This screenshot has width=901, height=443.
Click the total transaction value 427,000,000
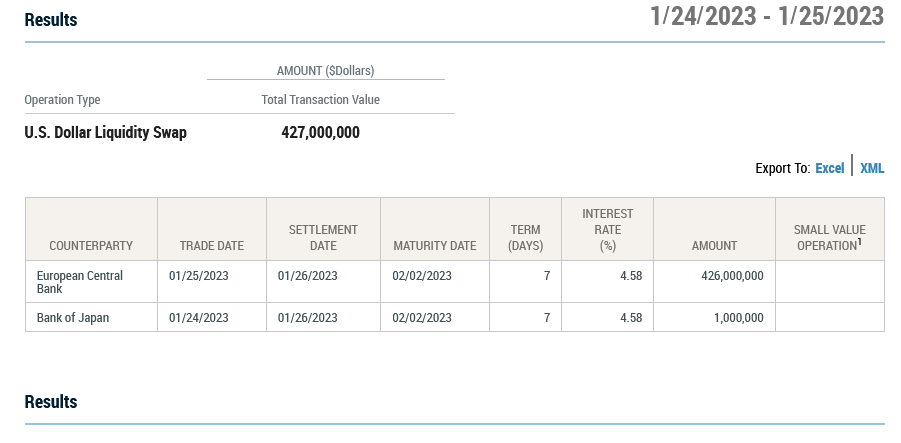click(321, 133)
